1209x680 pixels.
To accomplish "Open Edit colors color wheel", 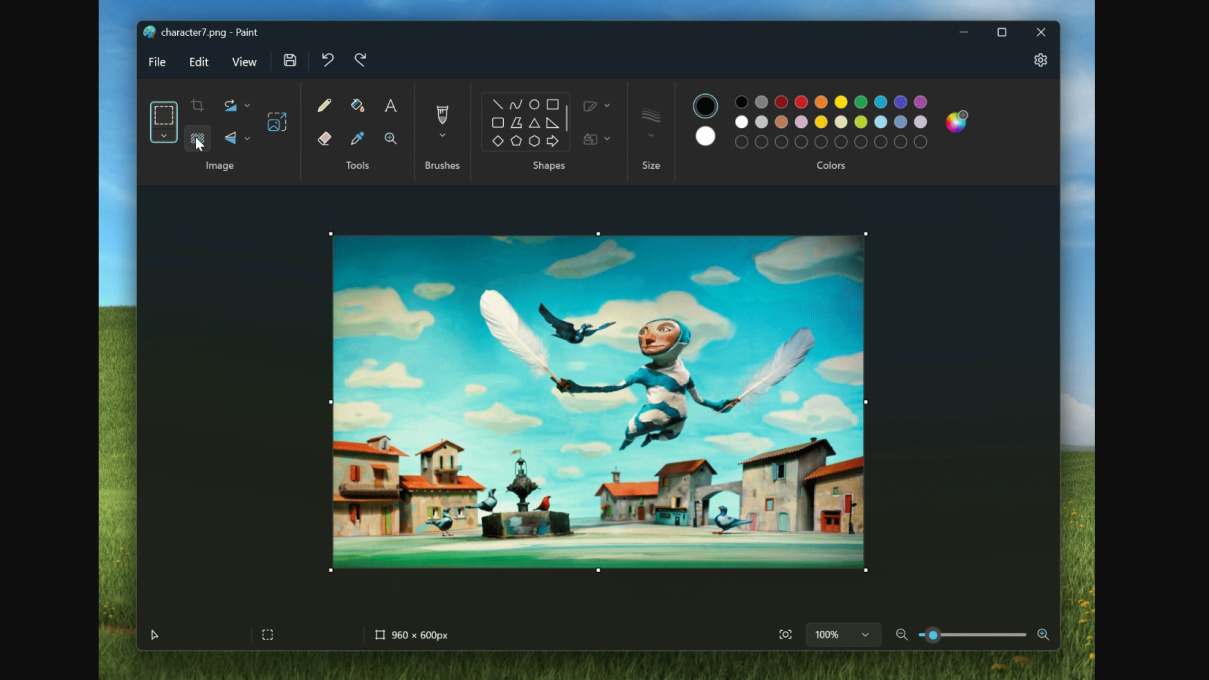I will 957,122.
